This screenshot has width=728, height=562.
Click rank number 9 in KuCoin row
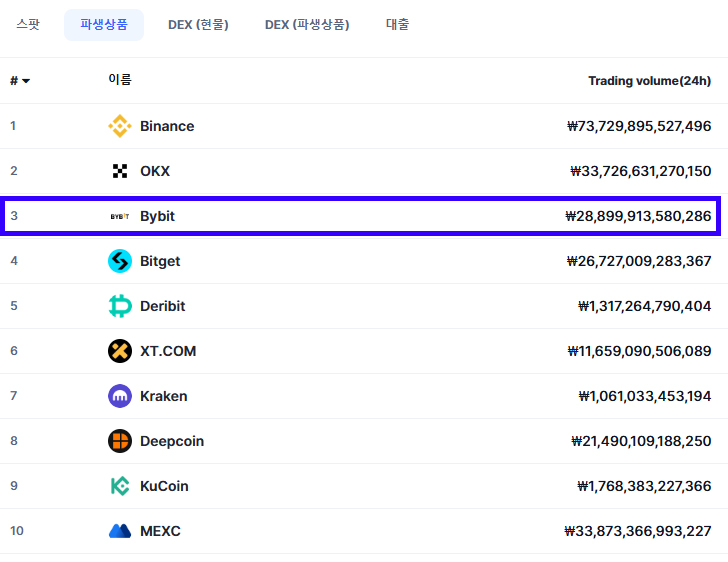tap(14, 486)
